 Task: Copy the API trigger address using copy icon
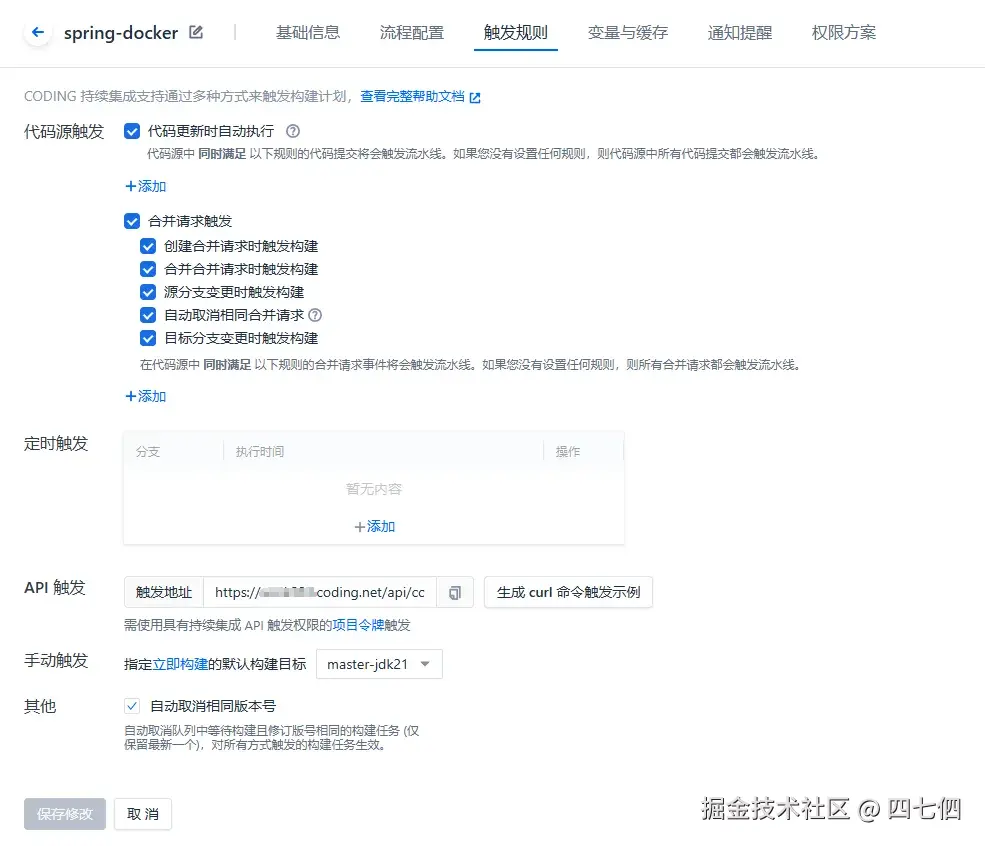(x=455, y=592)
